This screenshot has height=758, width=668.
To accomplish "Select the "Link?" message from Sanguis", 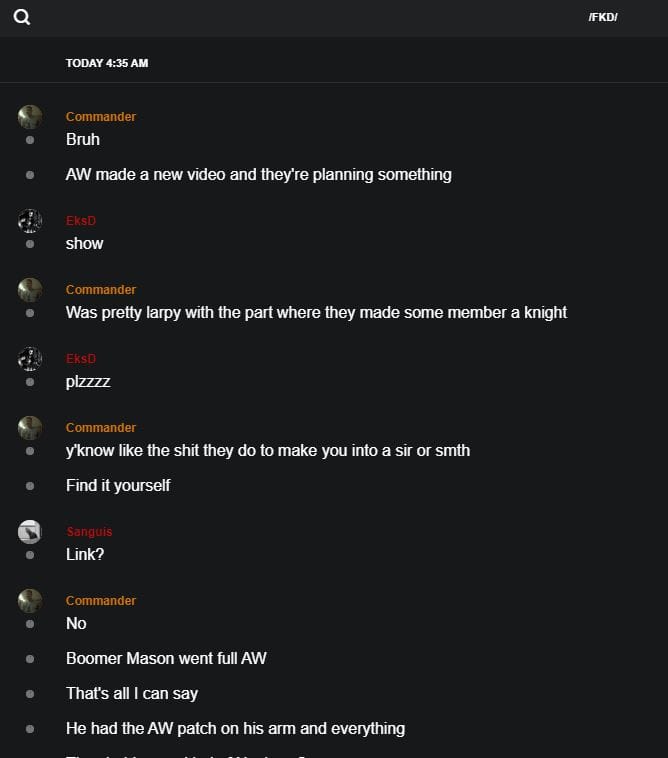I will (x=85, y=555).
